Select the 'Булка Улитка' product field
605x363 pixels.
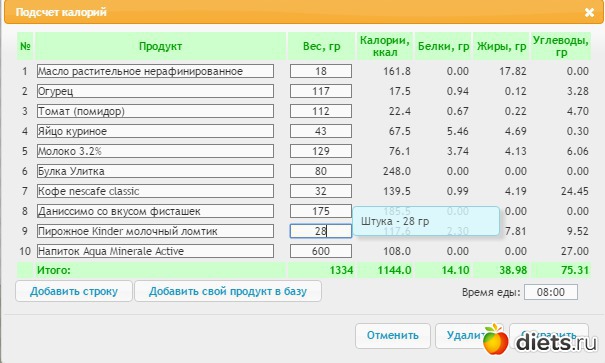tap(155, 171)
